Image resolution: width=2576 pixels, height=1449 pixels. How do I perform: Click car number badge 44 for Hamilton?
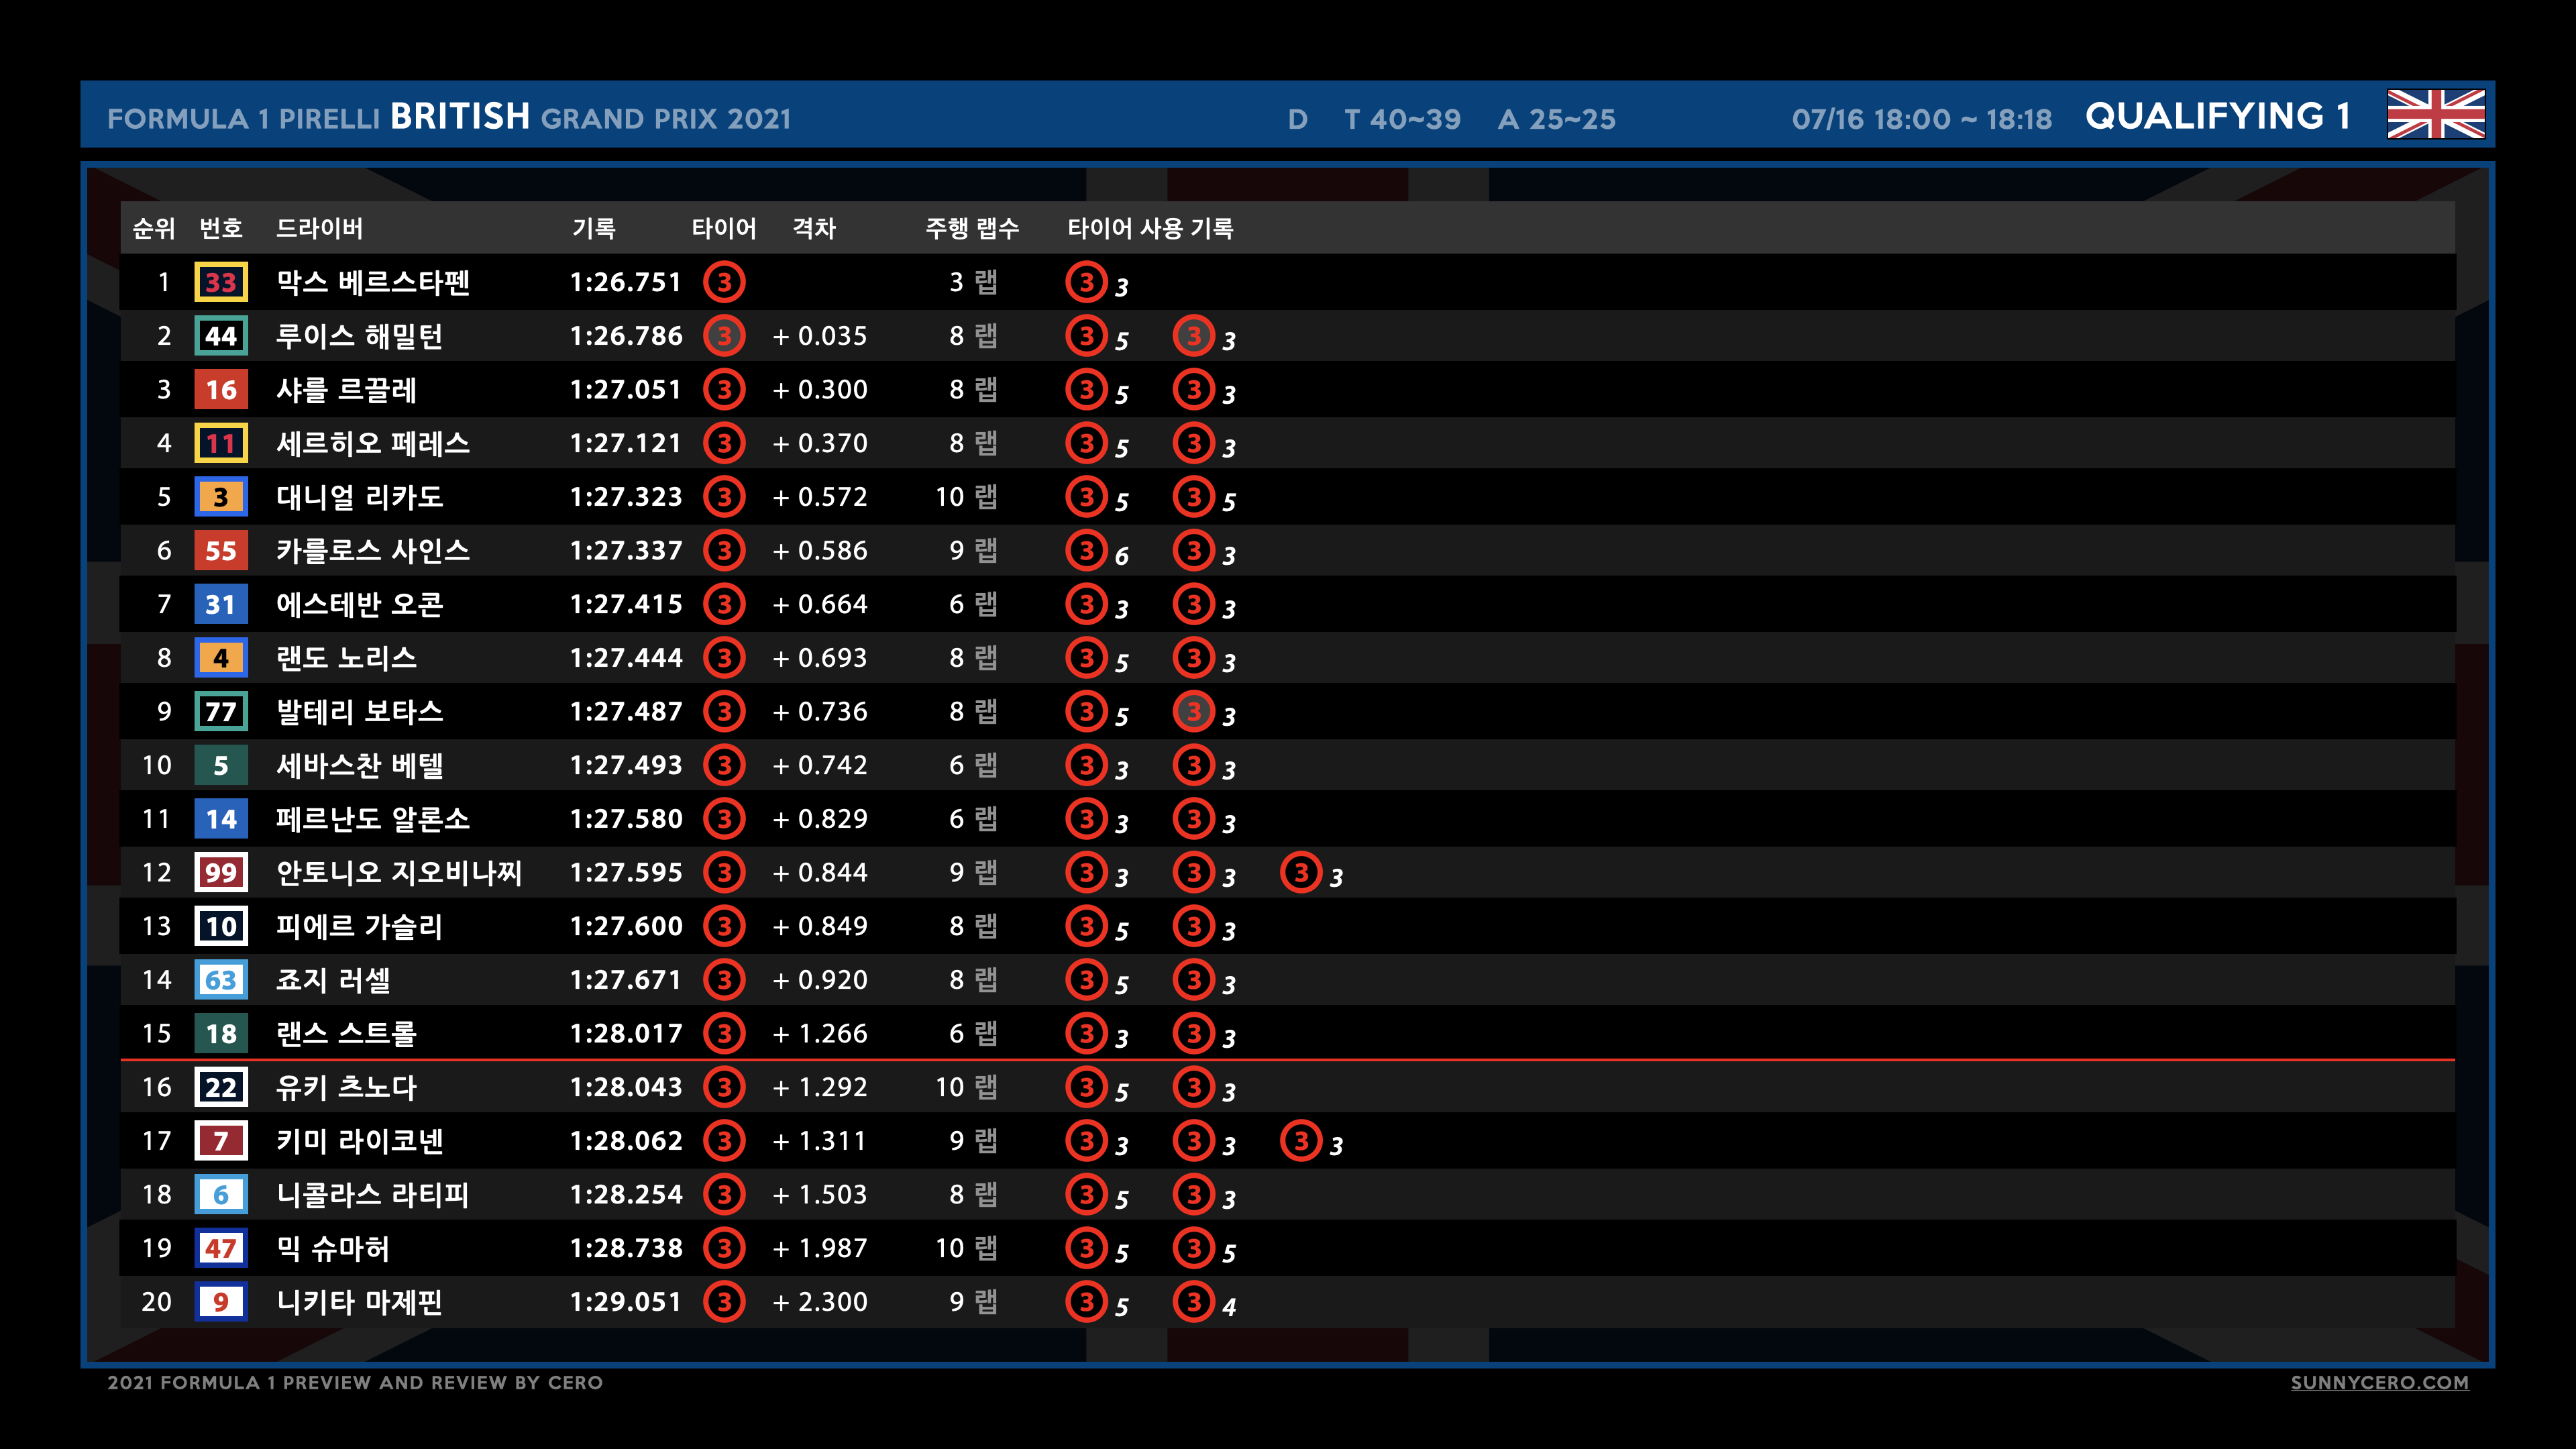(x=221, y=336)
